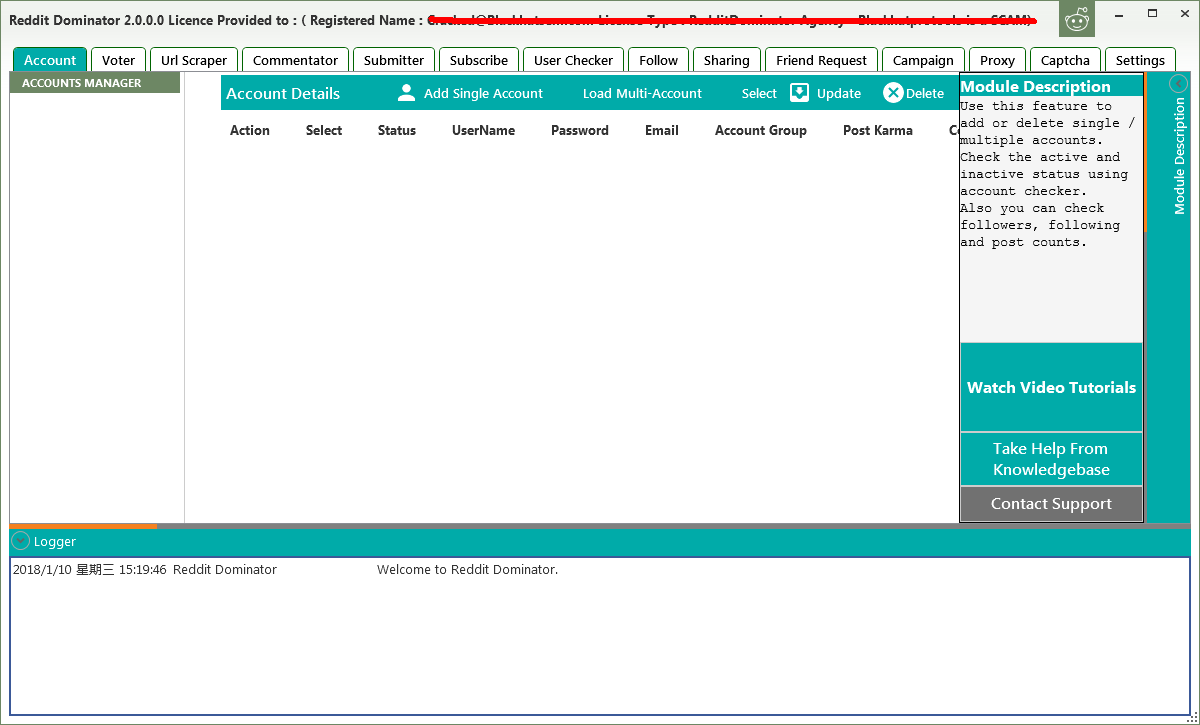The height and width of the screenshot is (725, 1200).
Task: Click the UserName column header
Action: [x=483, y=130]
